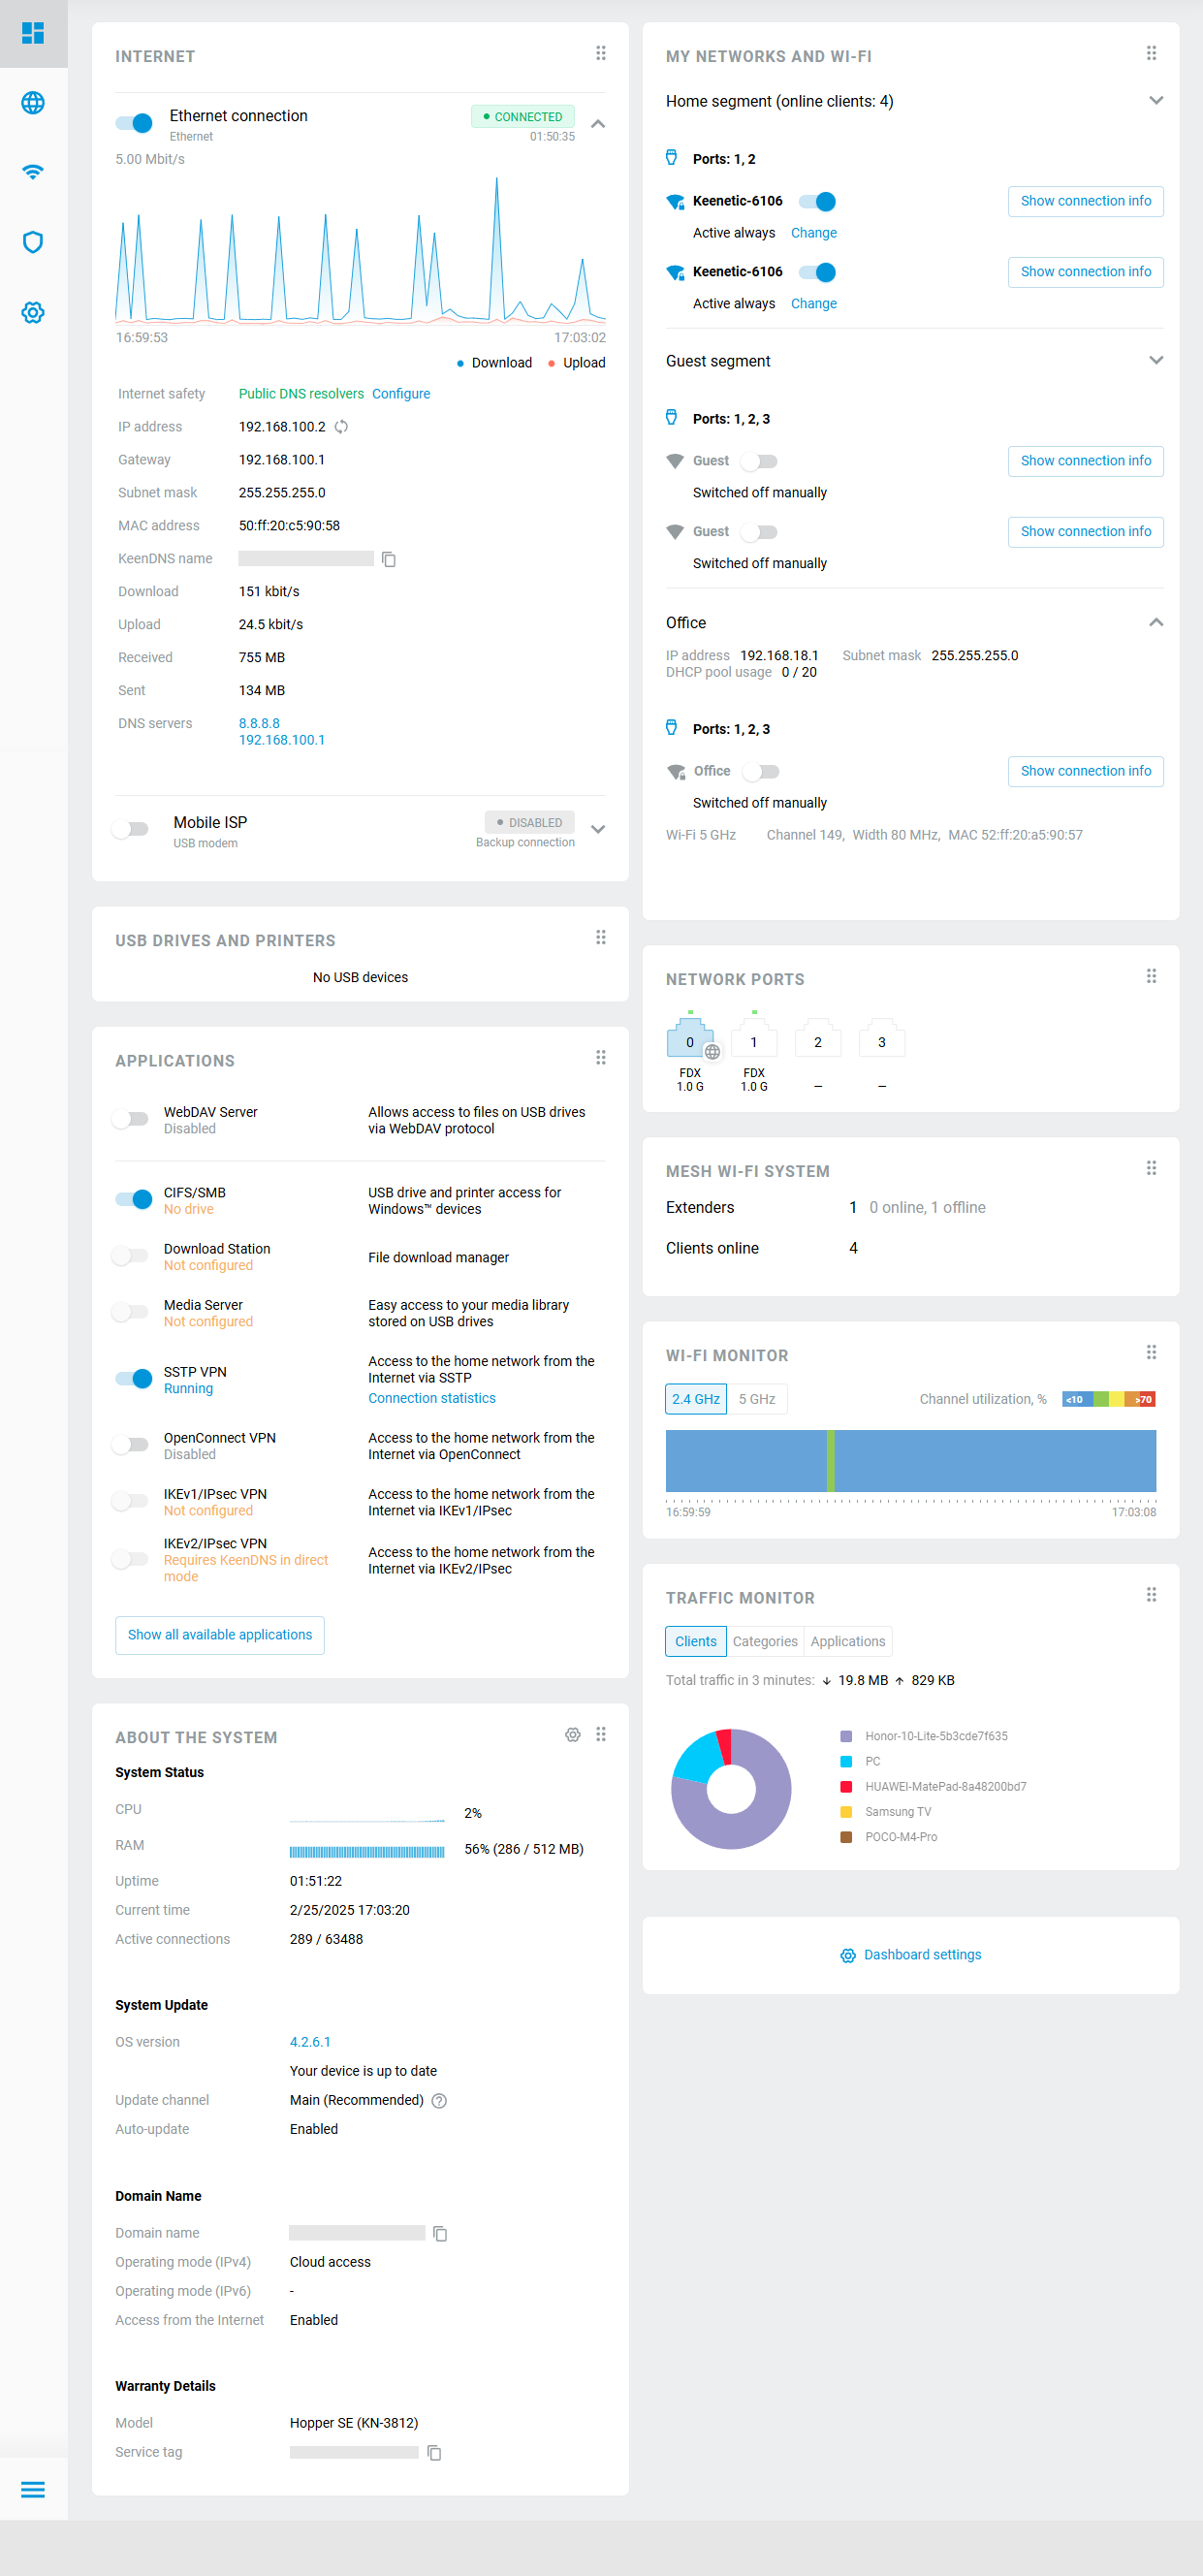This screenshot has width=1203, height=2576.
Task: Click the refresh icon beside IP address
Action: (x=341, y=427)
